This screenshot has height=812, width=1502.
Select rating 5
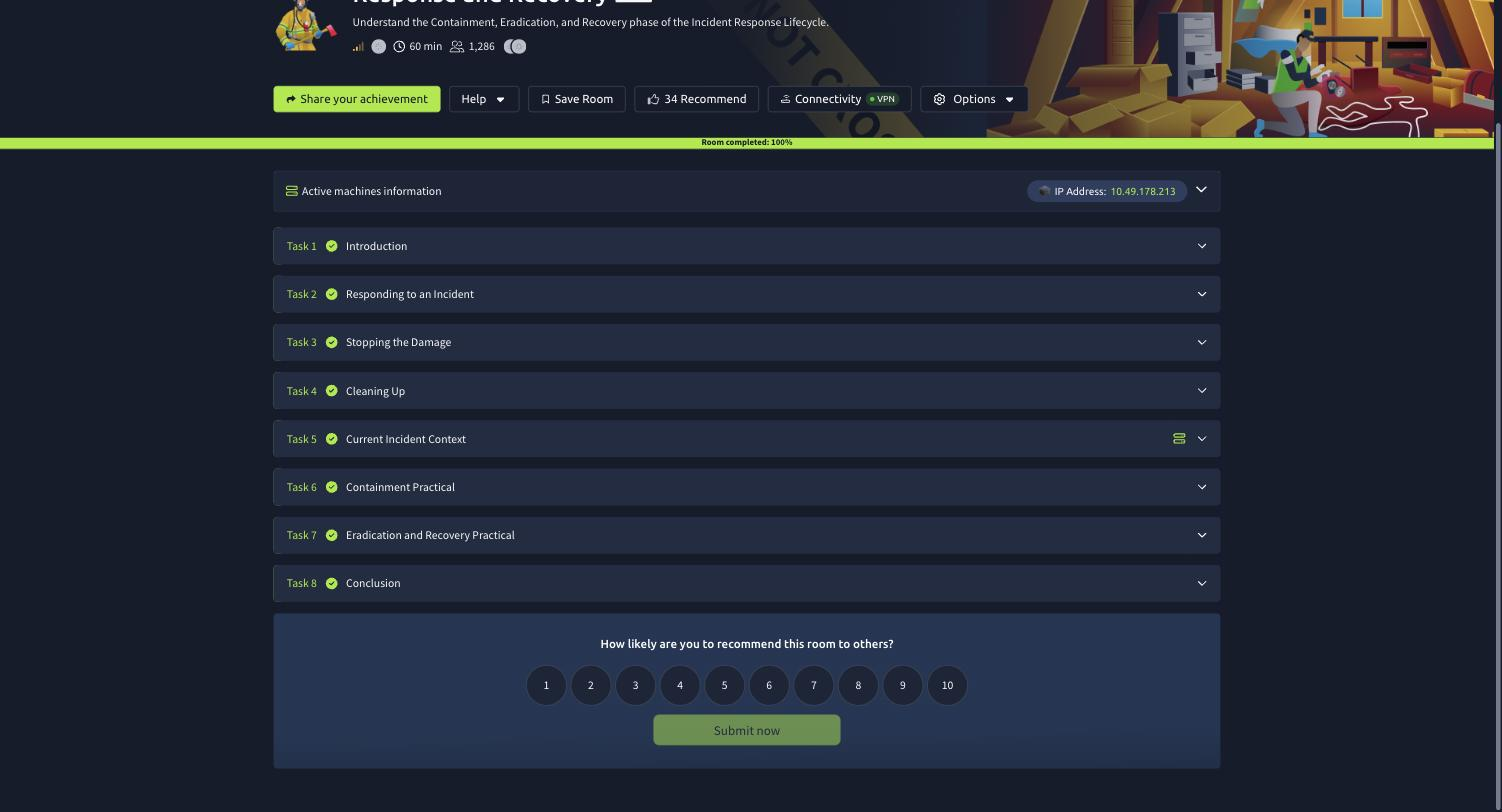(x=724, y=685)
